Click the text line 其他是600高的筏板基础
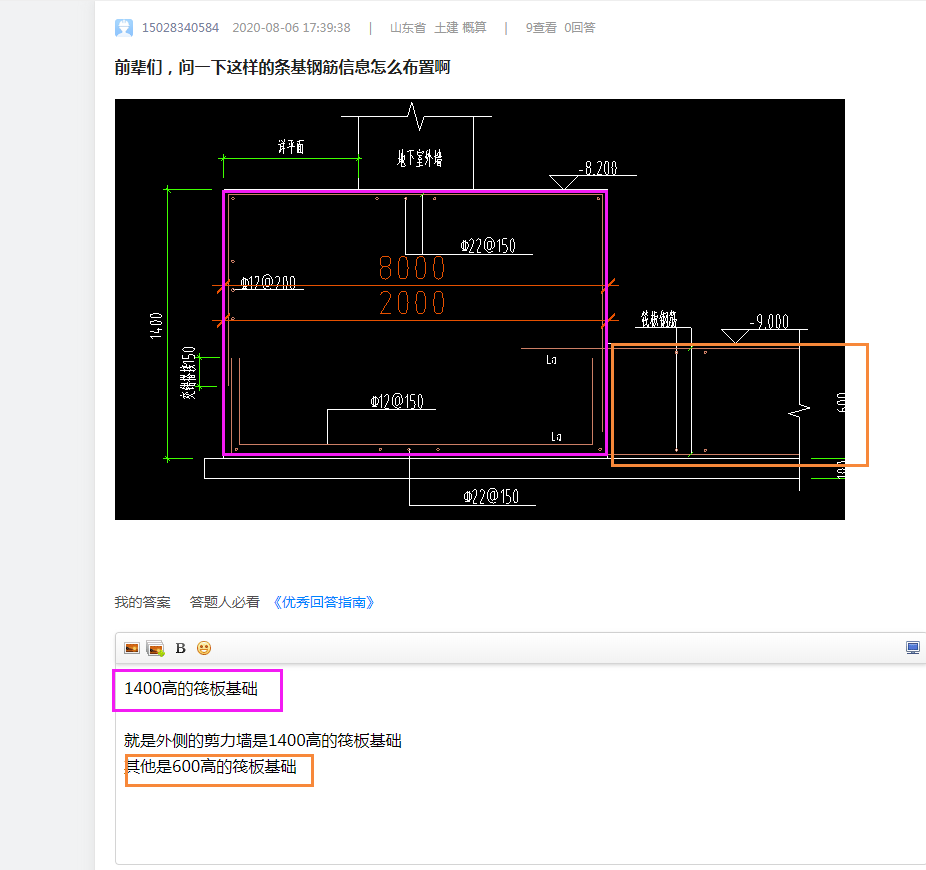Screen dimensions: 926x870 [211, 767]
